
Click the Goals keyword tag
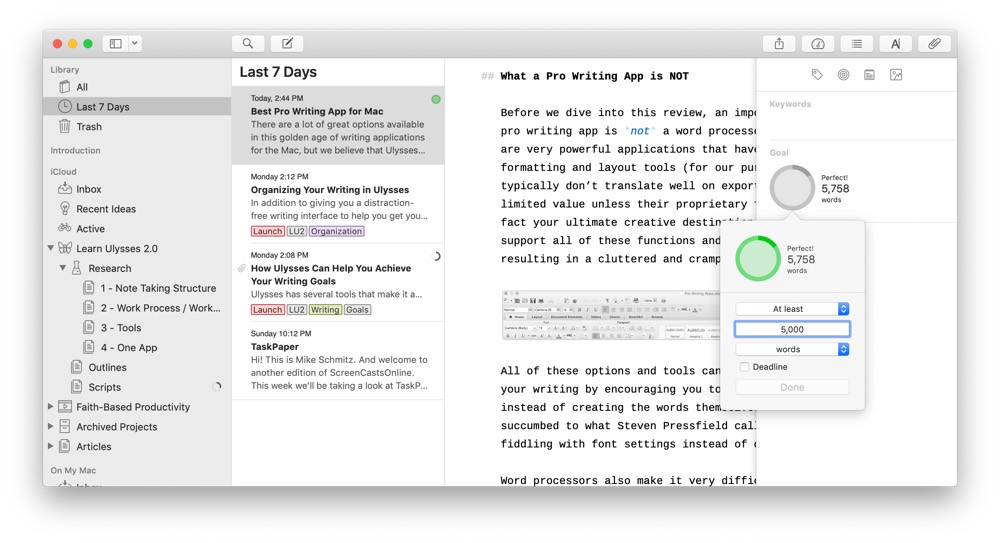(357, 309)
